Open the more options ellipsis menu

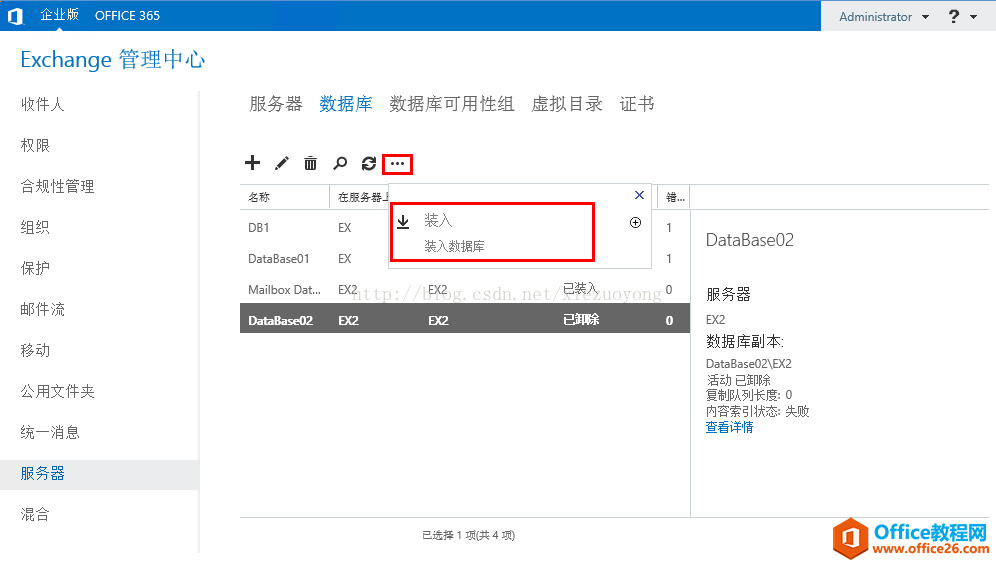pyautogui.click(x=397, y=164)
